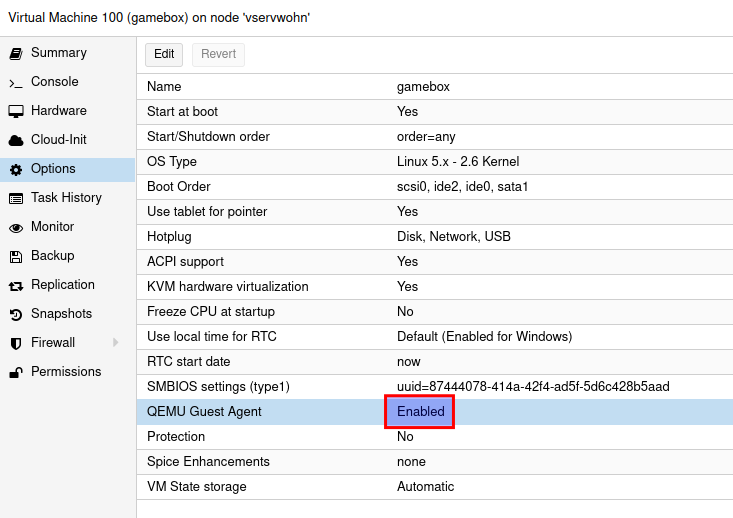
Task: Open the Console terminal icon
Action: 16,82
